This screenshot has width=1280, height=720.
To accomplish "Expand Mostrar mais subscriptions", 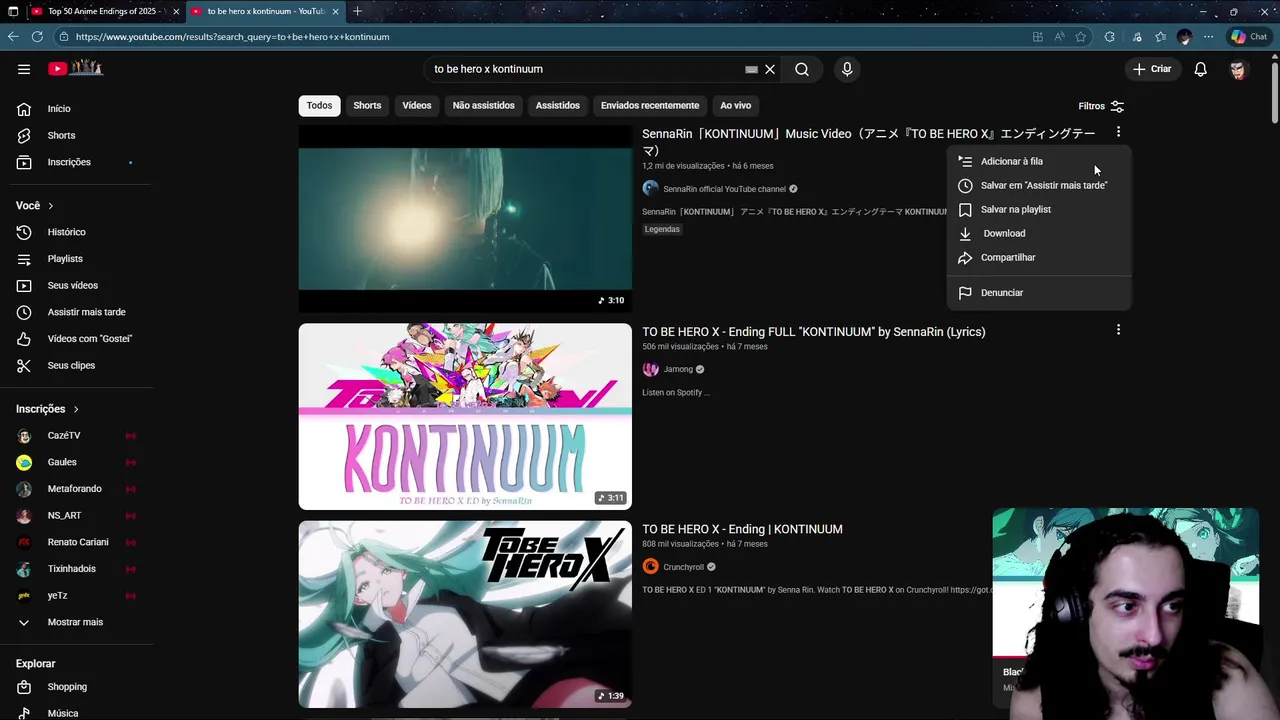I will (x=76, y=622).
